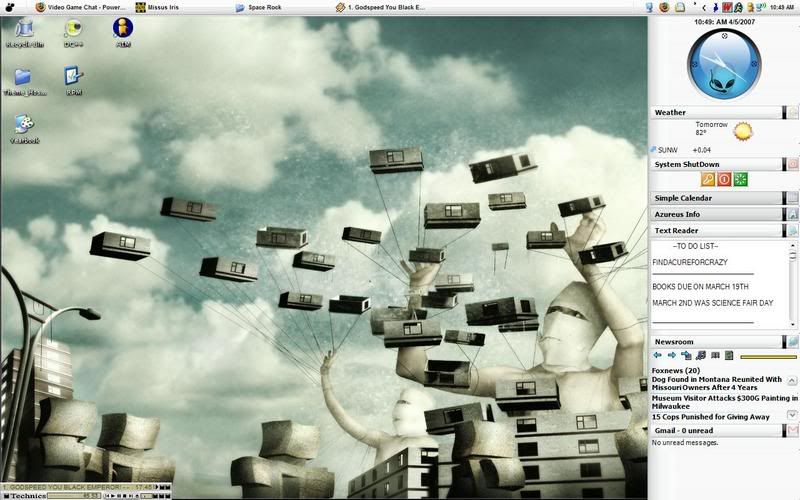Collapse the Gmail - 0 unread header
The image size is (800, 500).
[x=717, y=431]
